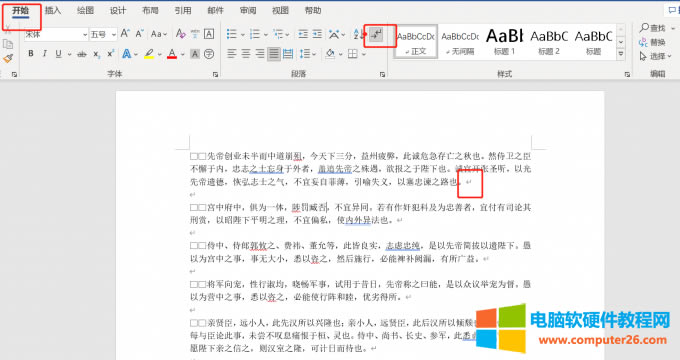Click the Decrease Font Size icon
The height and width of the screenshot is (360, 680).
[140, 33]
